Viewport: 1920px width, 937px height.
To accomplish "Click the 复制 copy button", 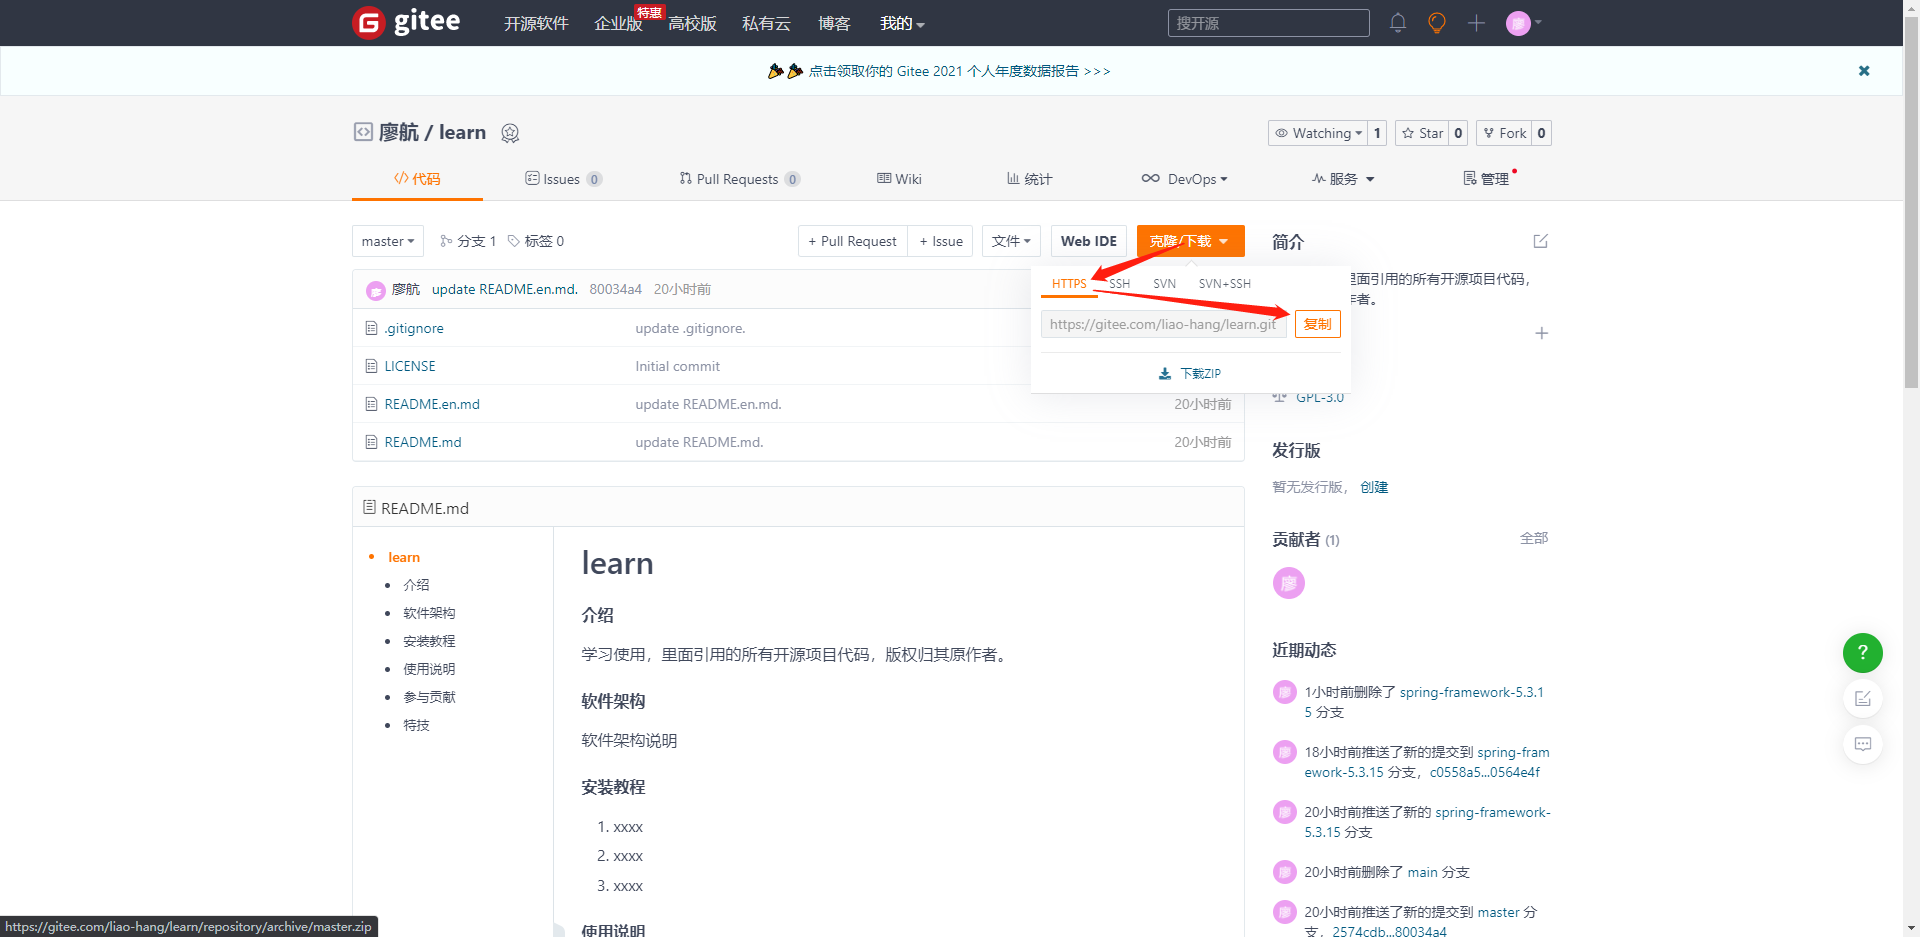I will [1317, 324].
